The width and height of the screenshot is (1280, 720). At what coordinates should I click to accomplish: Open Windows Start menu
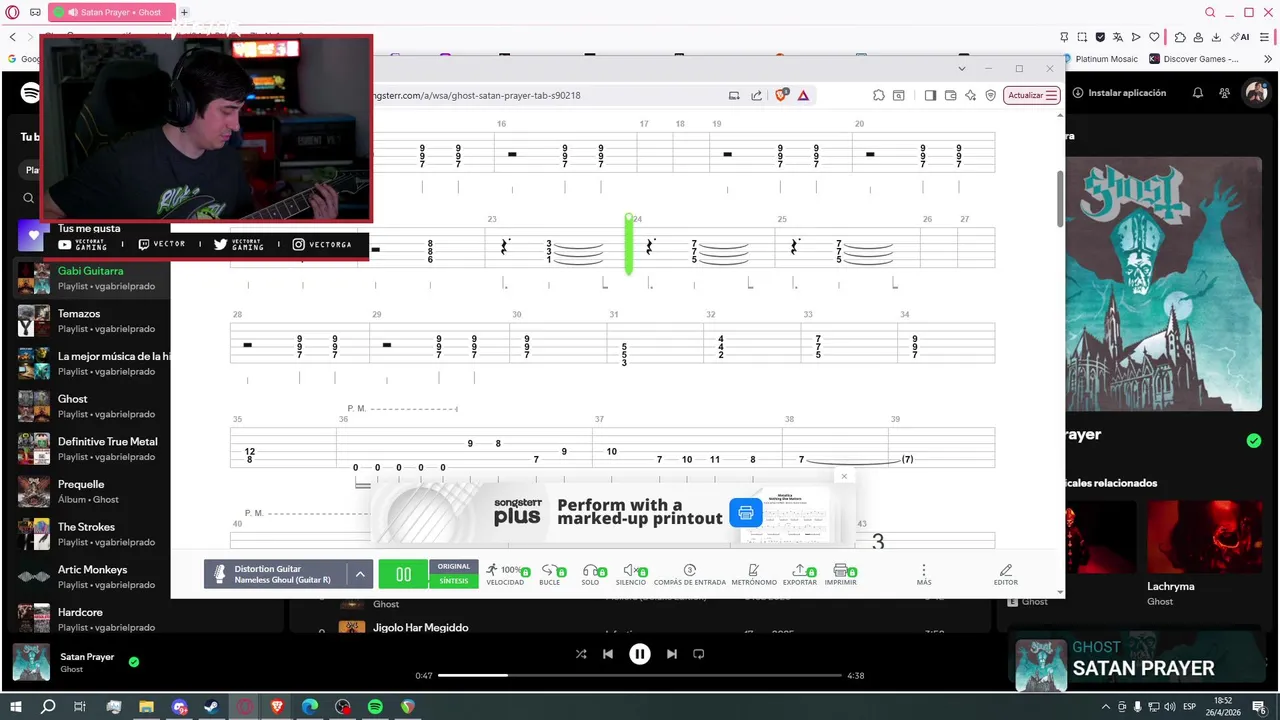(x=16, y=707)
